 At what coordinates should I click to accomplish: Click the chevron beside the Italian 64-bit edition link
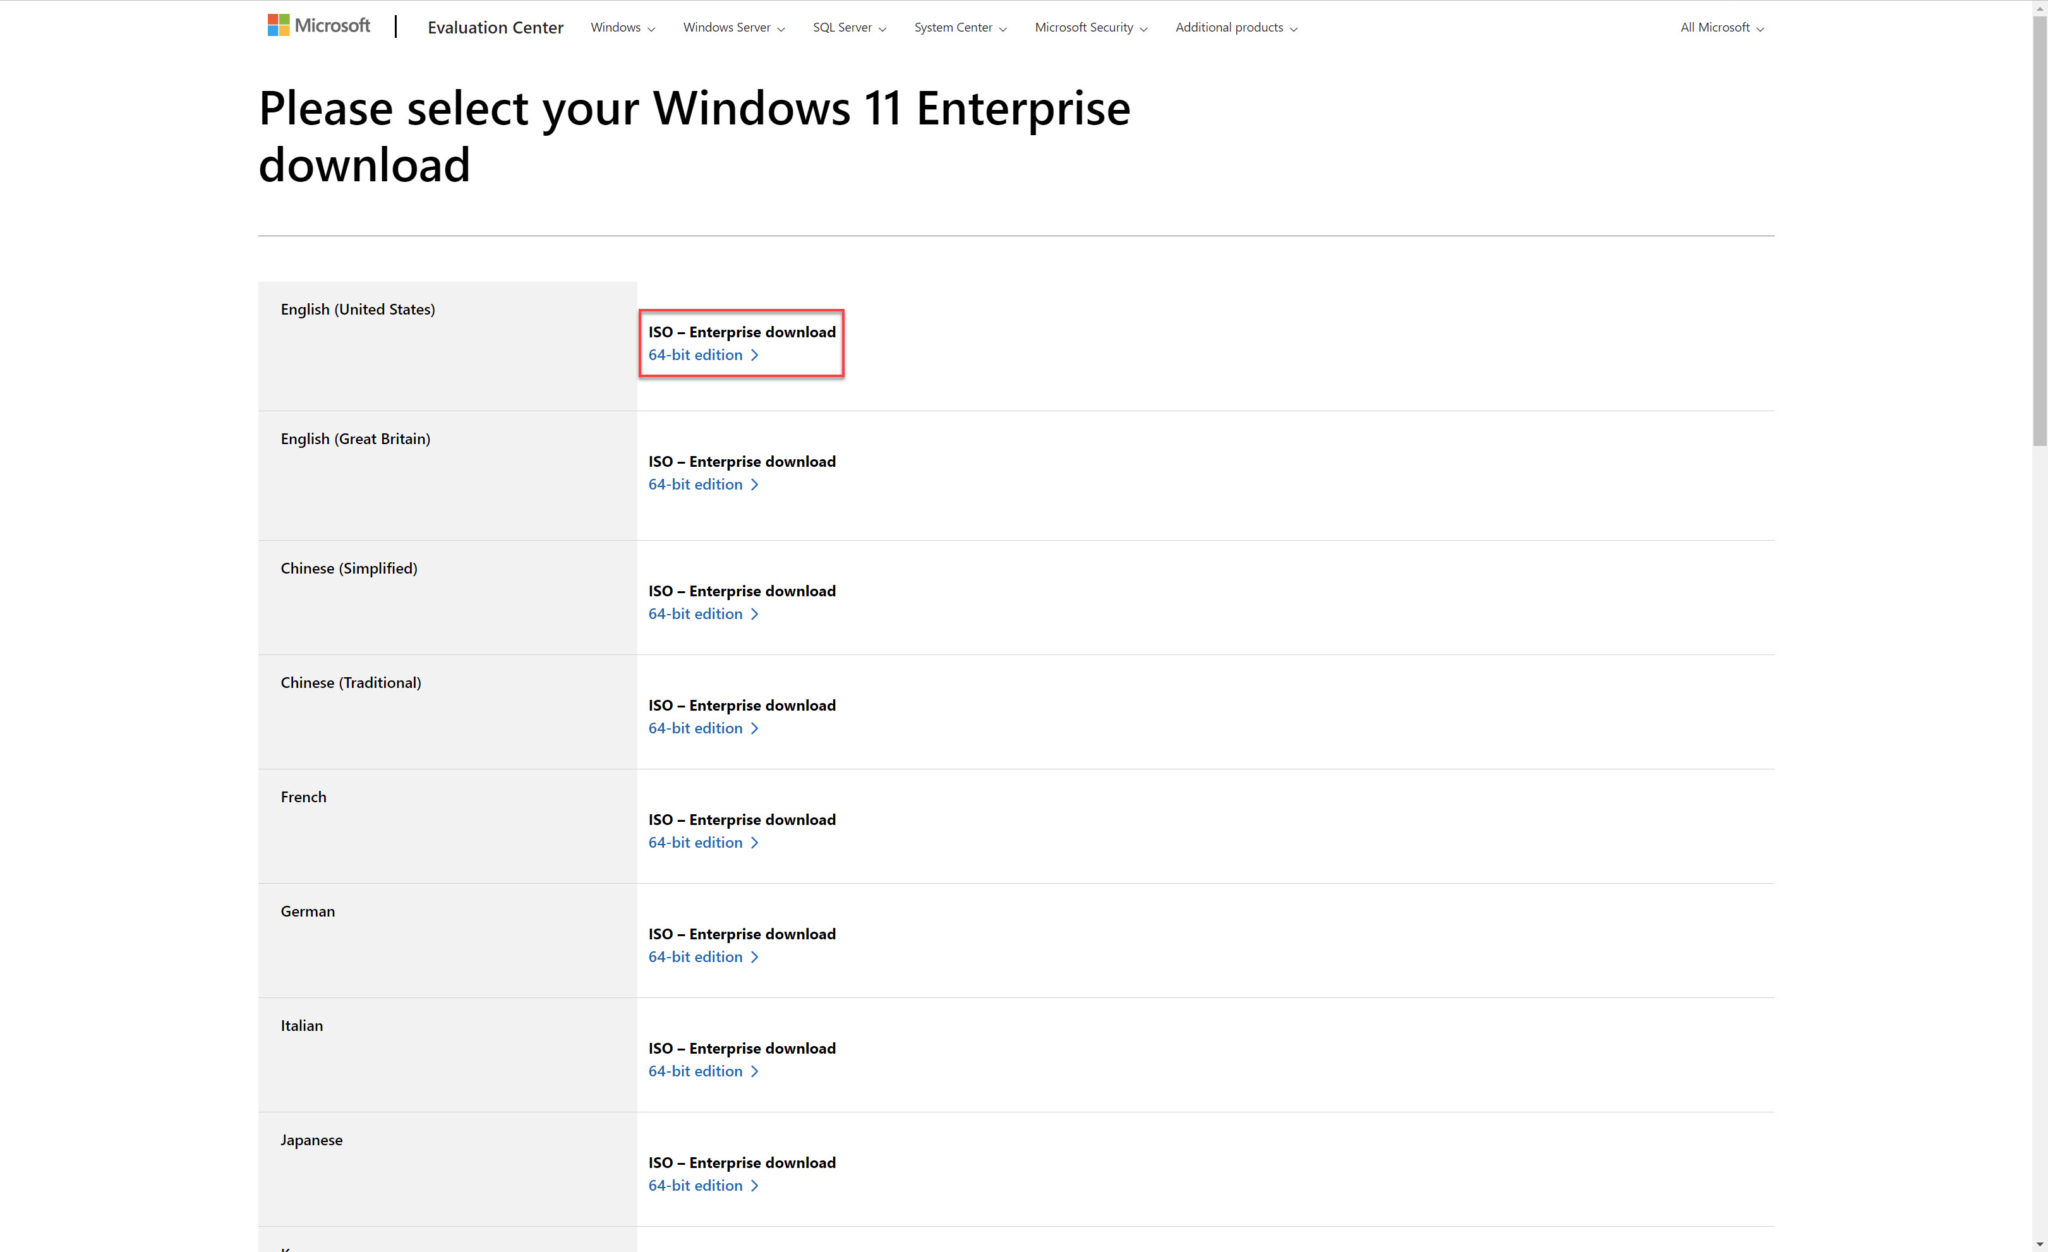pyautogui.click(x=756, y=1071)
